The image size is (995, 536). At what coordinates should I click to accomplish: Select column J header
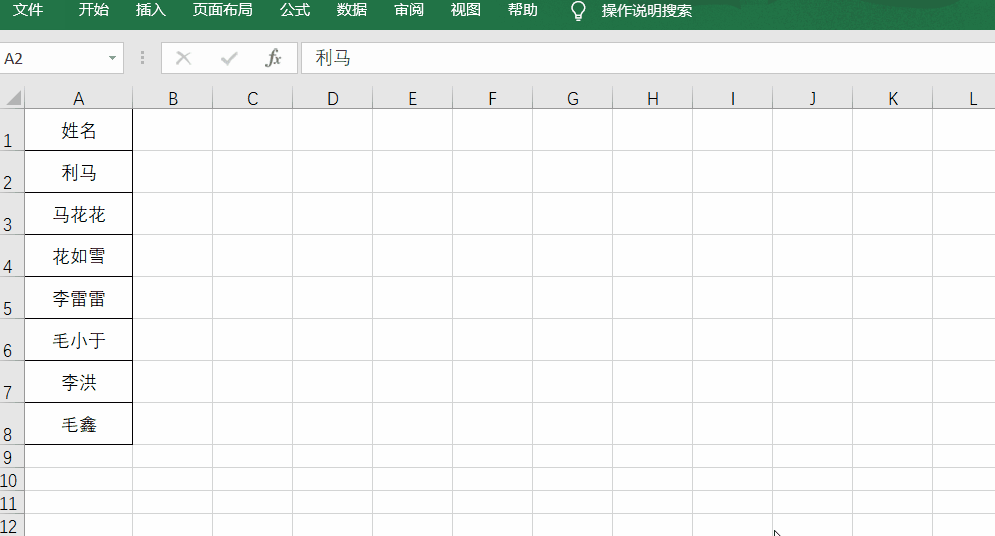(812, 98)
